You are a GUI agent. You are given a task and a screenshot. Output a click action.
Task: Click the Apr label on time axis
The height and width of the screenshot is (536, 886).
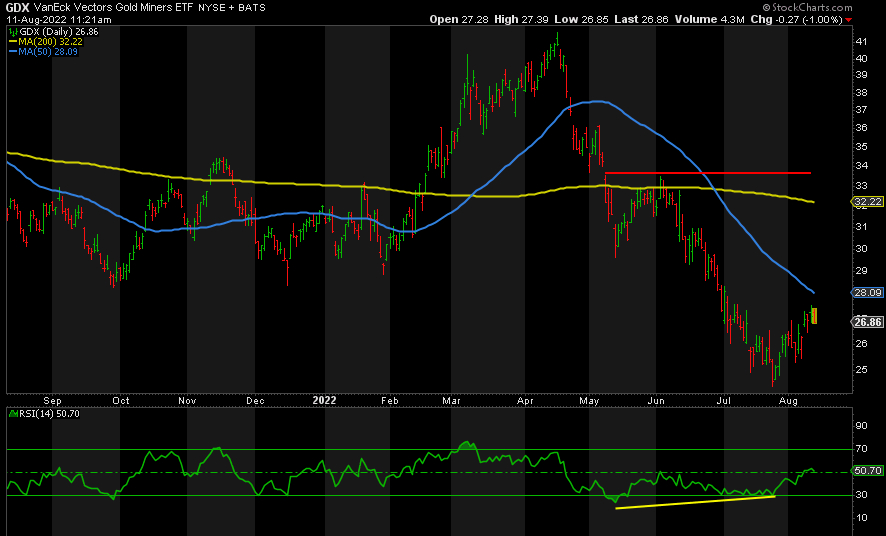(525, 400)
